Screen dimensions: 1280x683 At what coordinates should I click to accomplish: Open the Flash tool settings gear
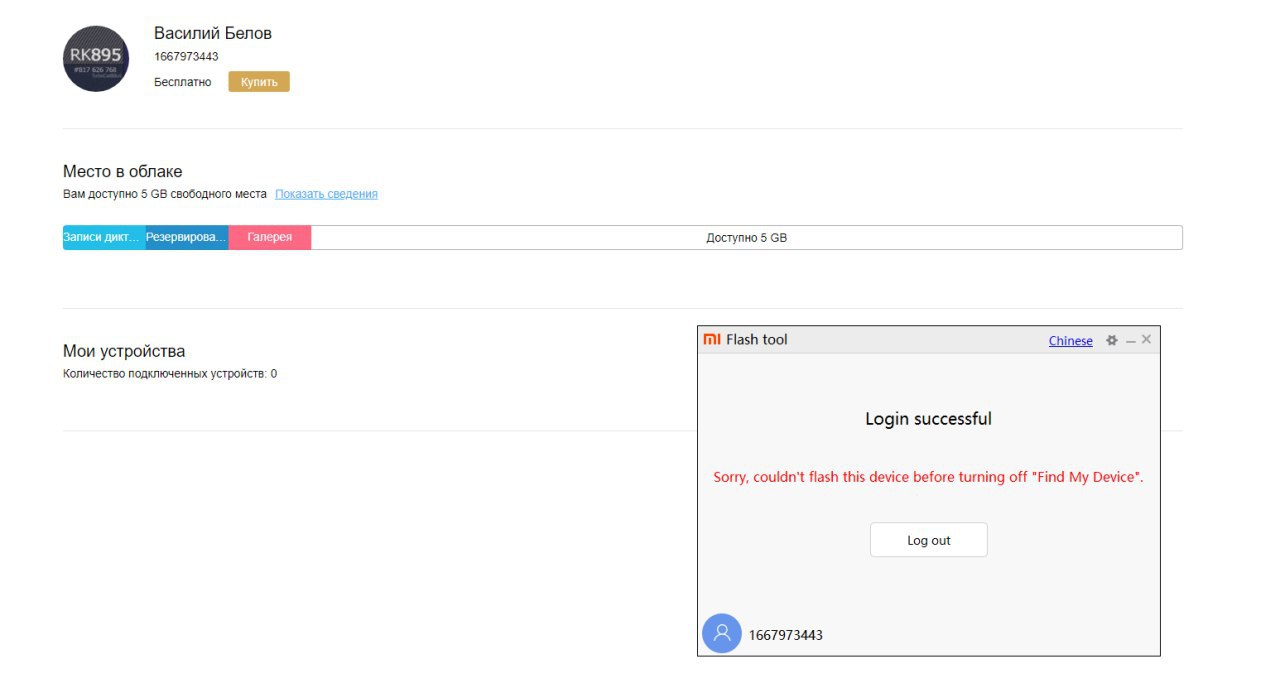pos(1111,340)
